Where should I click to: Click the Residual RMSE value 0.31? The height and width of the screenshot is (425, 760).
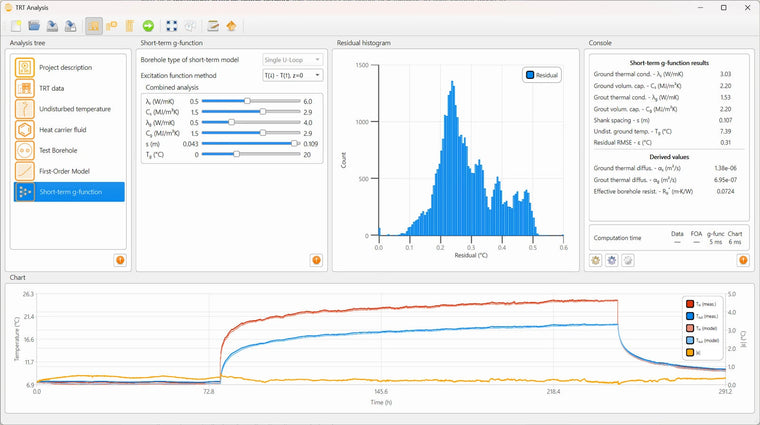click(725, 142)
